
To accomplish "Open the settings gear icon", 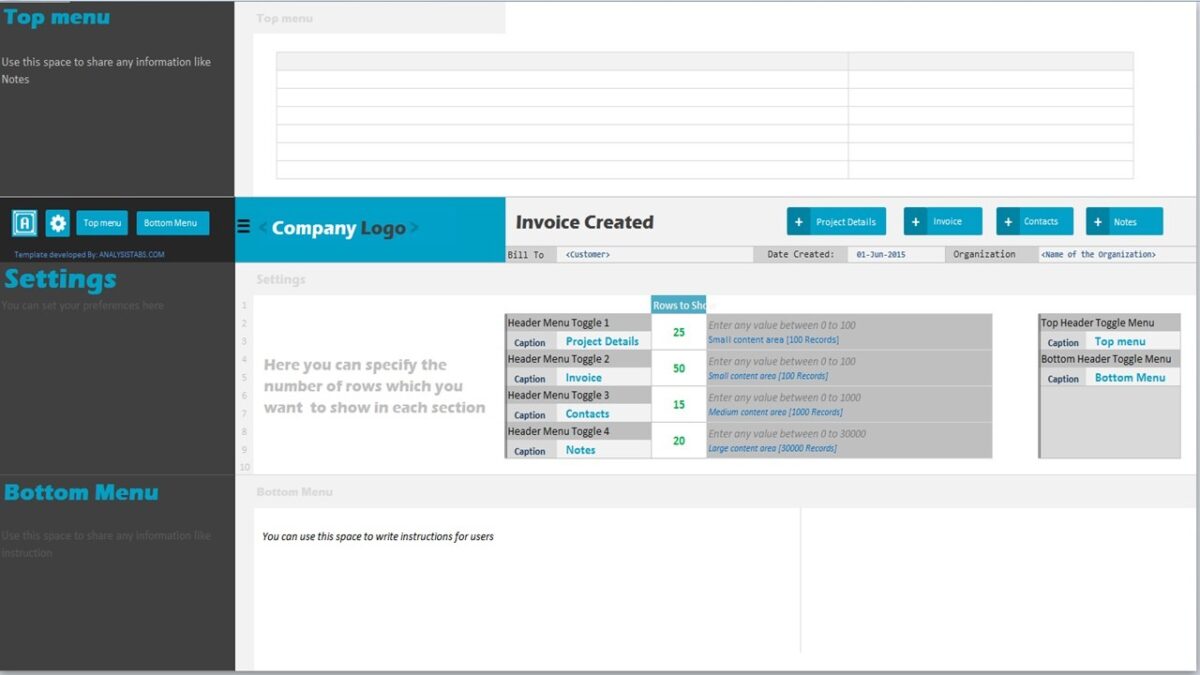I will point(57,222).
